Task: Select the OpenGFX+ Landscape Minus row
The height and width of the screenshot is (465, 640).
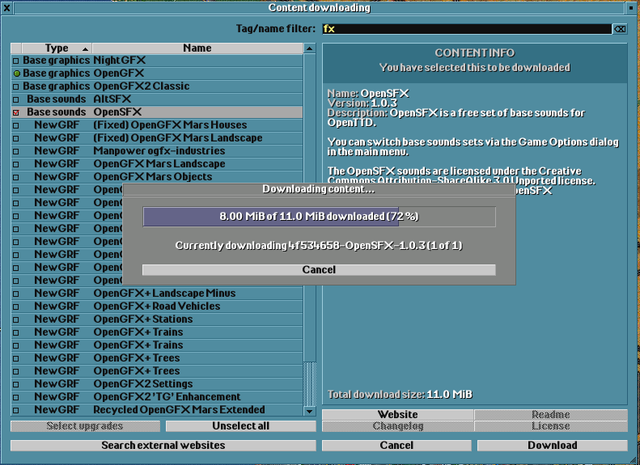Action: 157,294
